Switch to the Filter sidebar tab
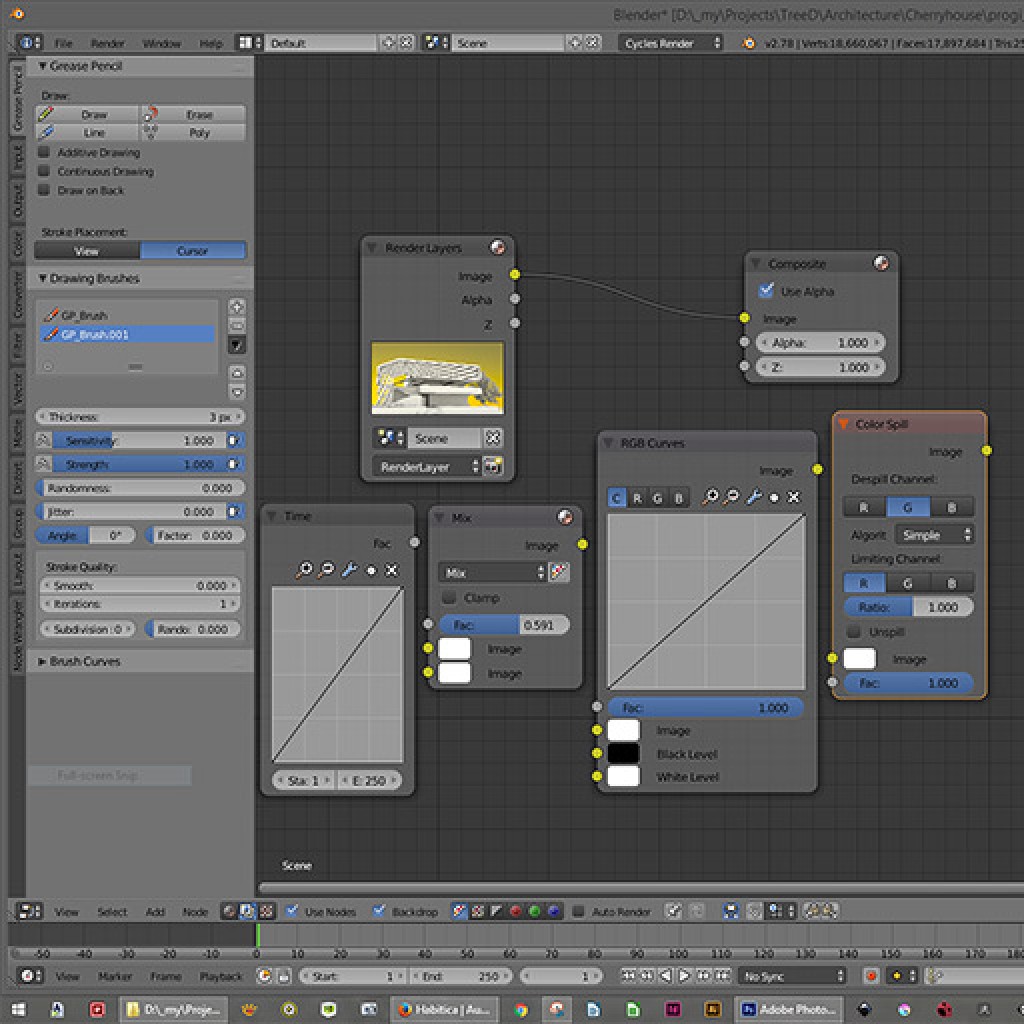Screen dimensions: 1024x1024 [17, 346]
